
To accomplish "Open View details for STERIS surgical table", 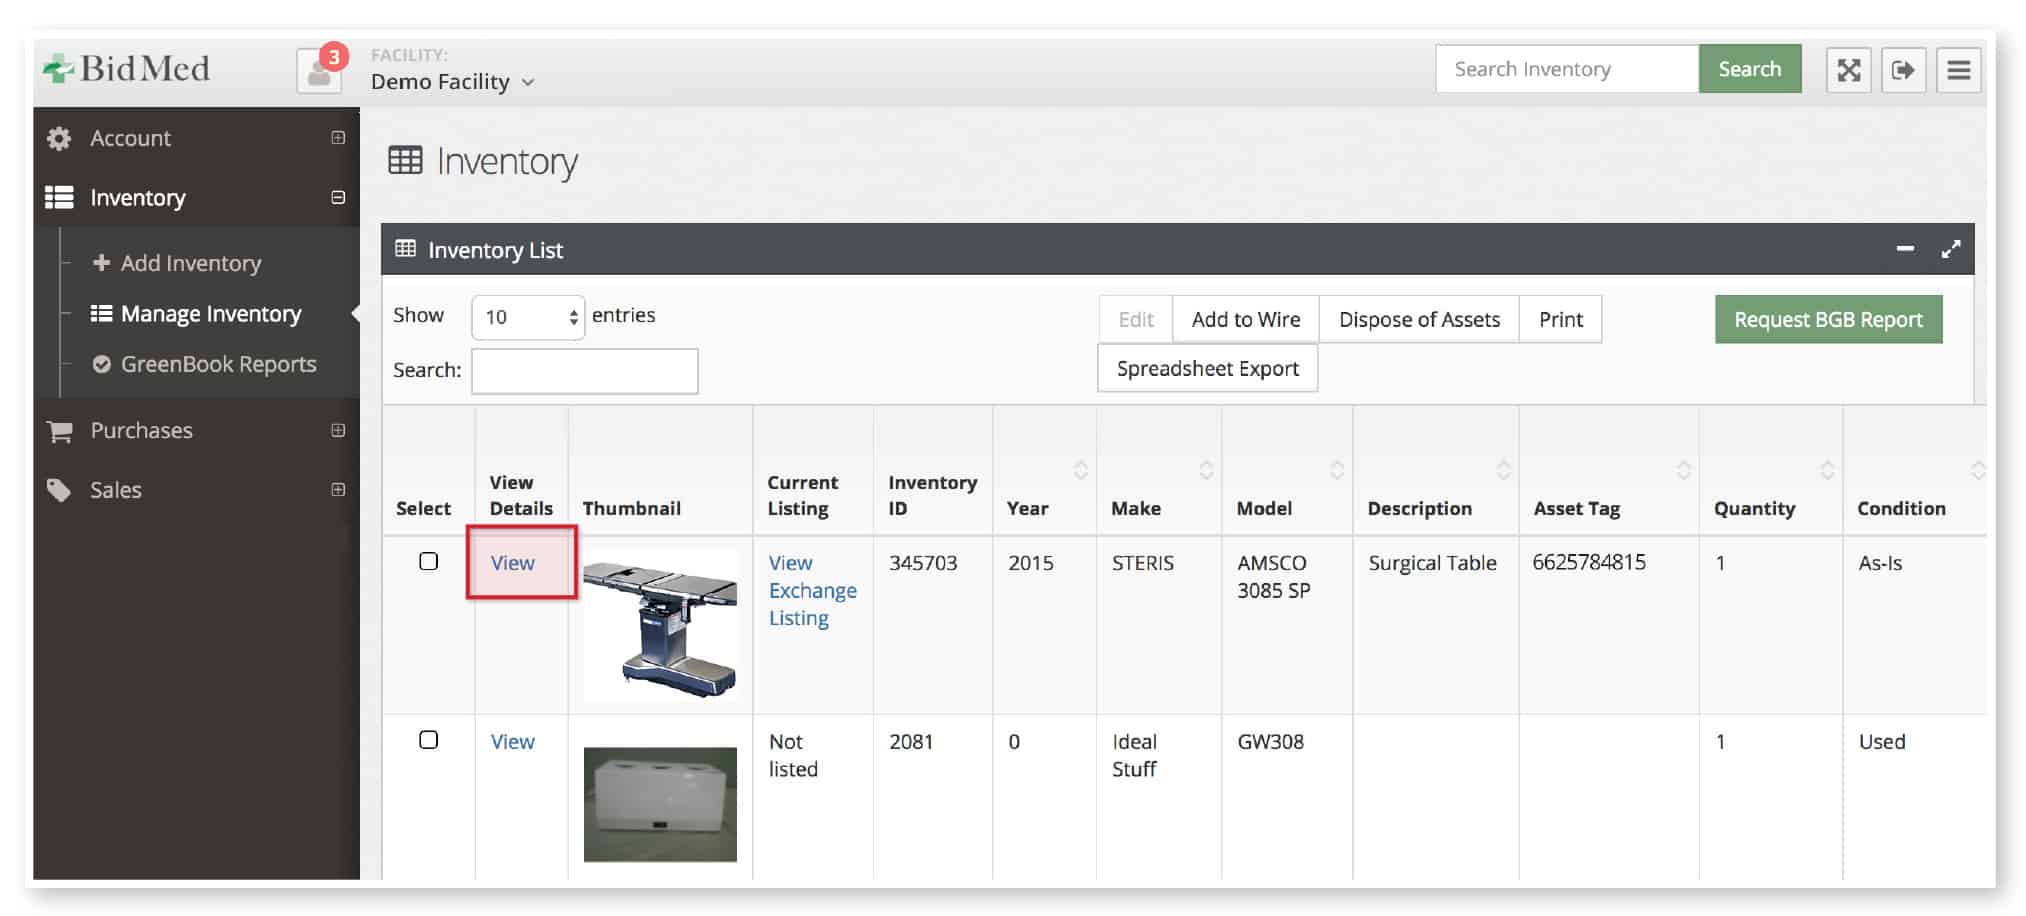I will tap(512, 563).
